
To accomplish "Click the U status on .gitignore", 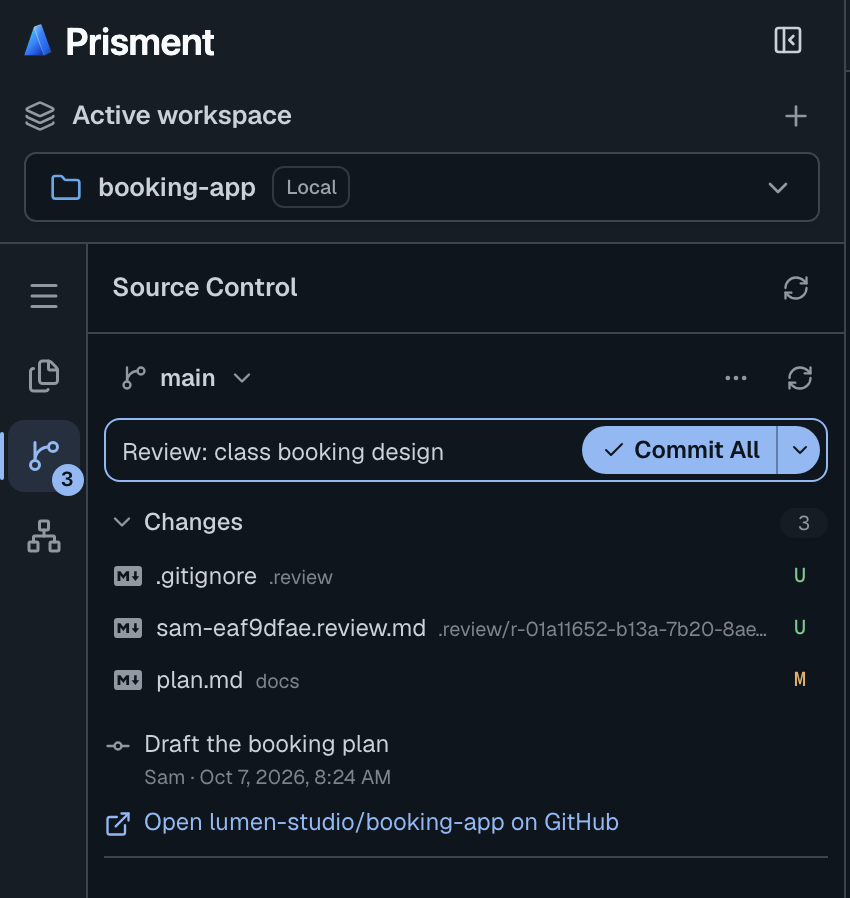I will click(x=800, y=576).
